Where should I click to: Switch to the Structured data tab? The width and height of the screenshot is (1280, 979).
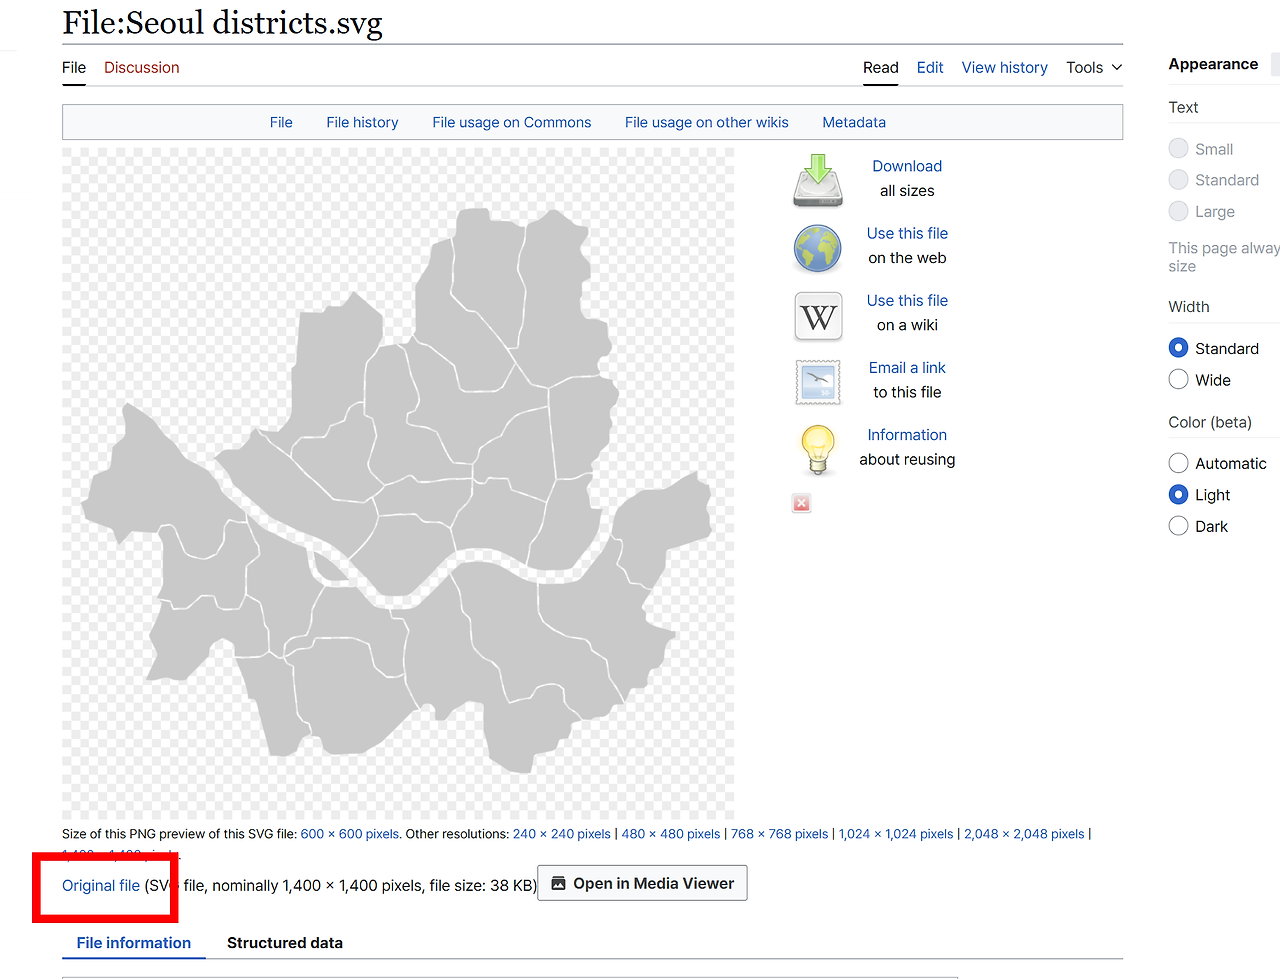click(285, 943)
